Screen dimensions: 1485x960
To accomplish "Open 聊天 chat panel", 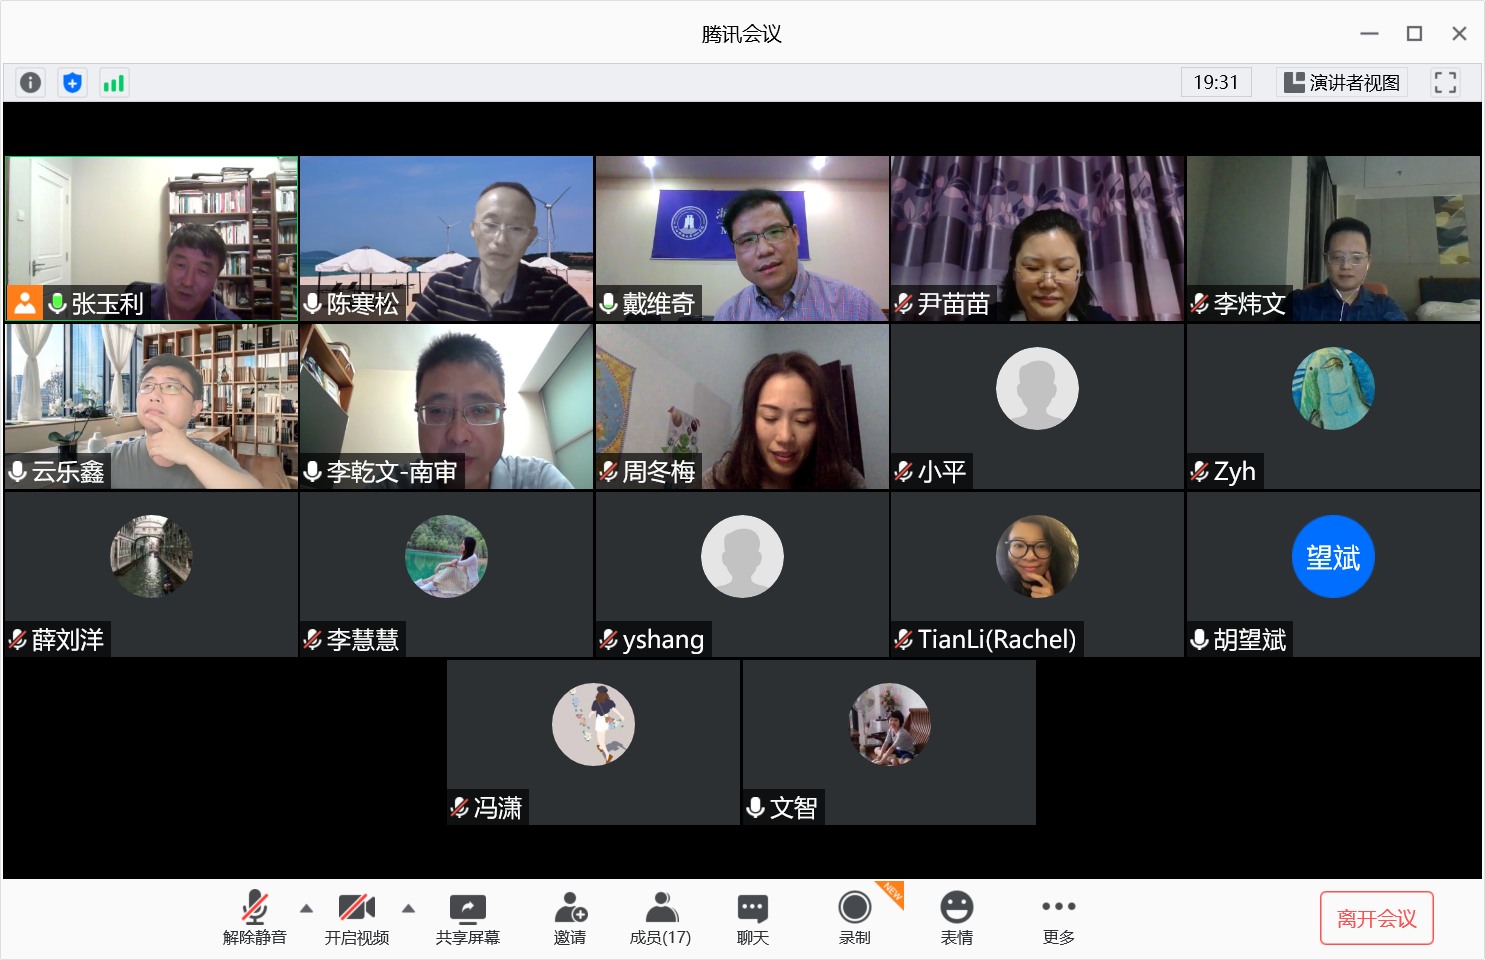I will point(753,918).
